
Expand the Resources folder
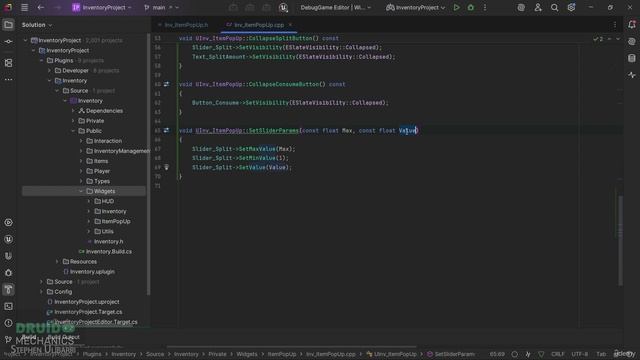pos(57,262)
